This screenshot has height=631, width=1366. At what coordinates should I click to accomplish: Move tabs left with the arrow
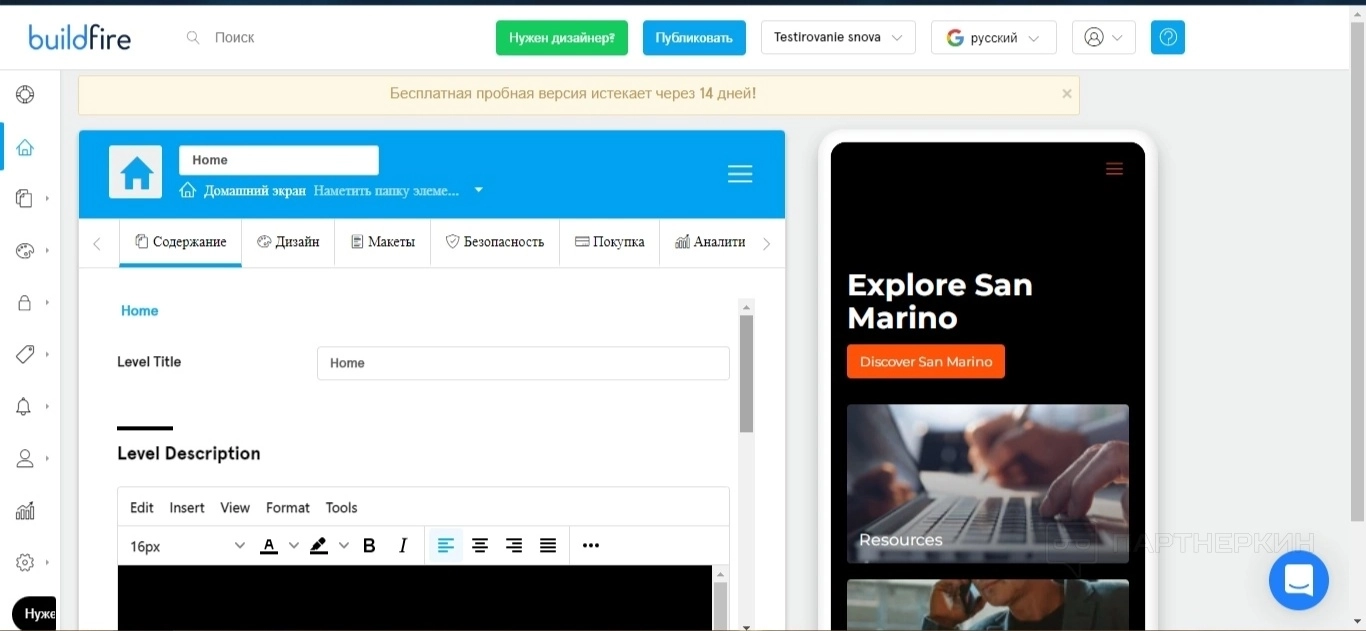pos(97,244)
